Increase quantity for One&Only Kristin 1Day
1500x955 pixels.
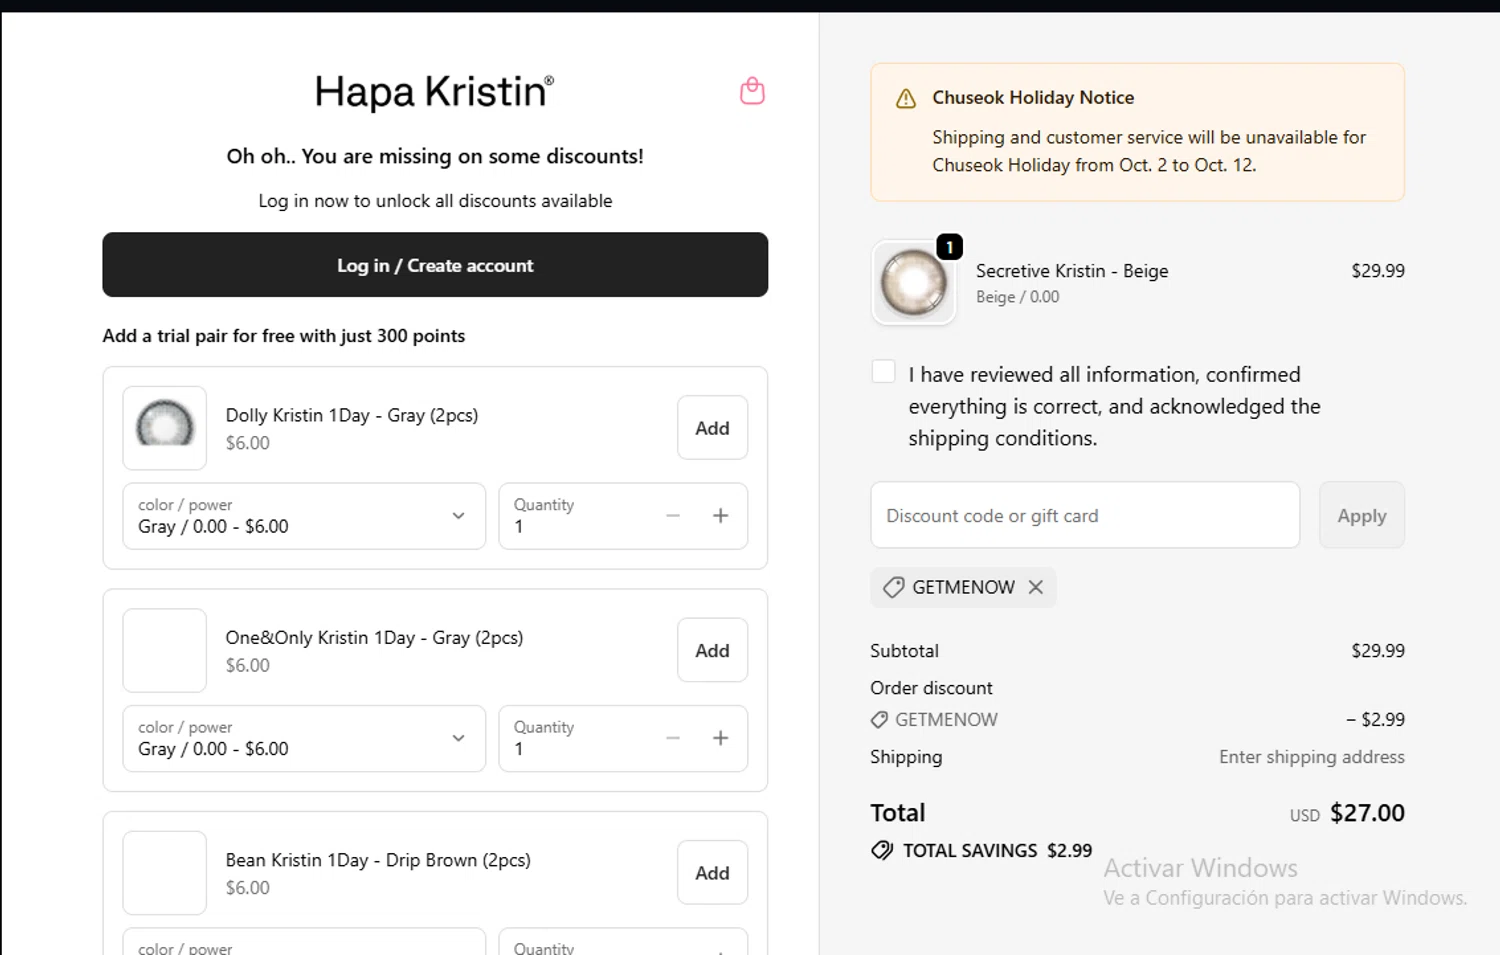click(x=720, y=738)
